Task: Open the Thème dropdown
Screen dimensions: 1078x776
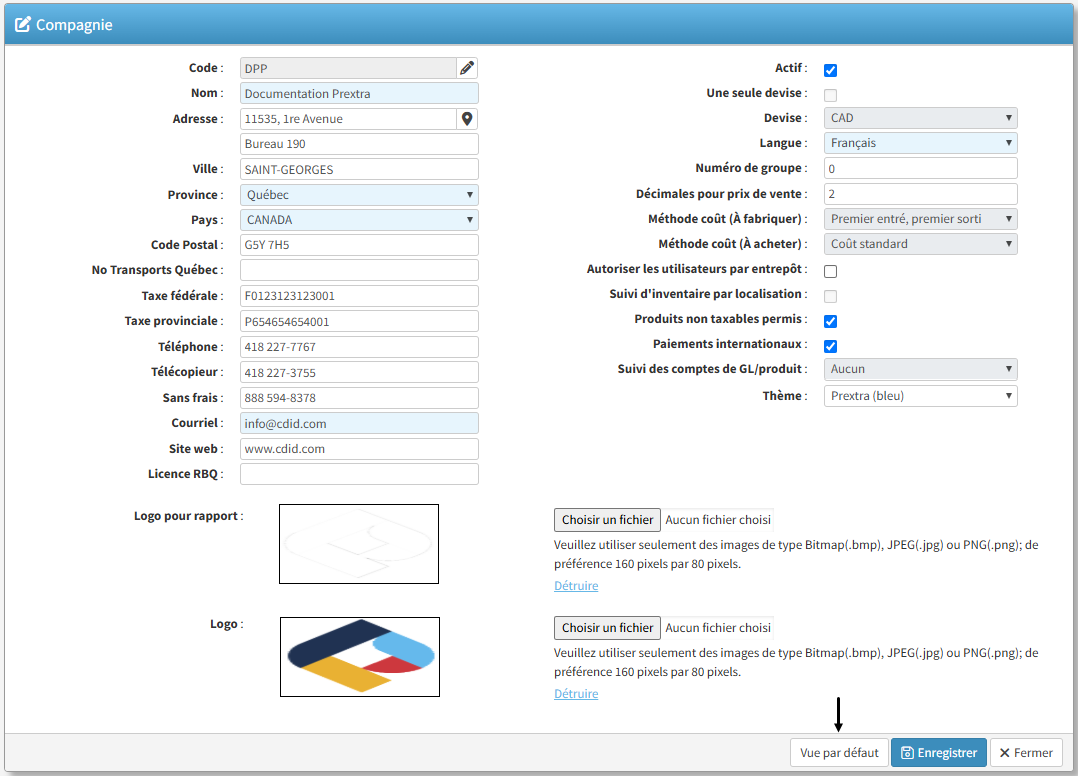Action: (x=921, y=396)
